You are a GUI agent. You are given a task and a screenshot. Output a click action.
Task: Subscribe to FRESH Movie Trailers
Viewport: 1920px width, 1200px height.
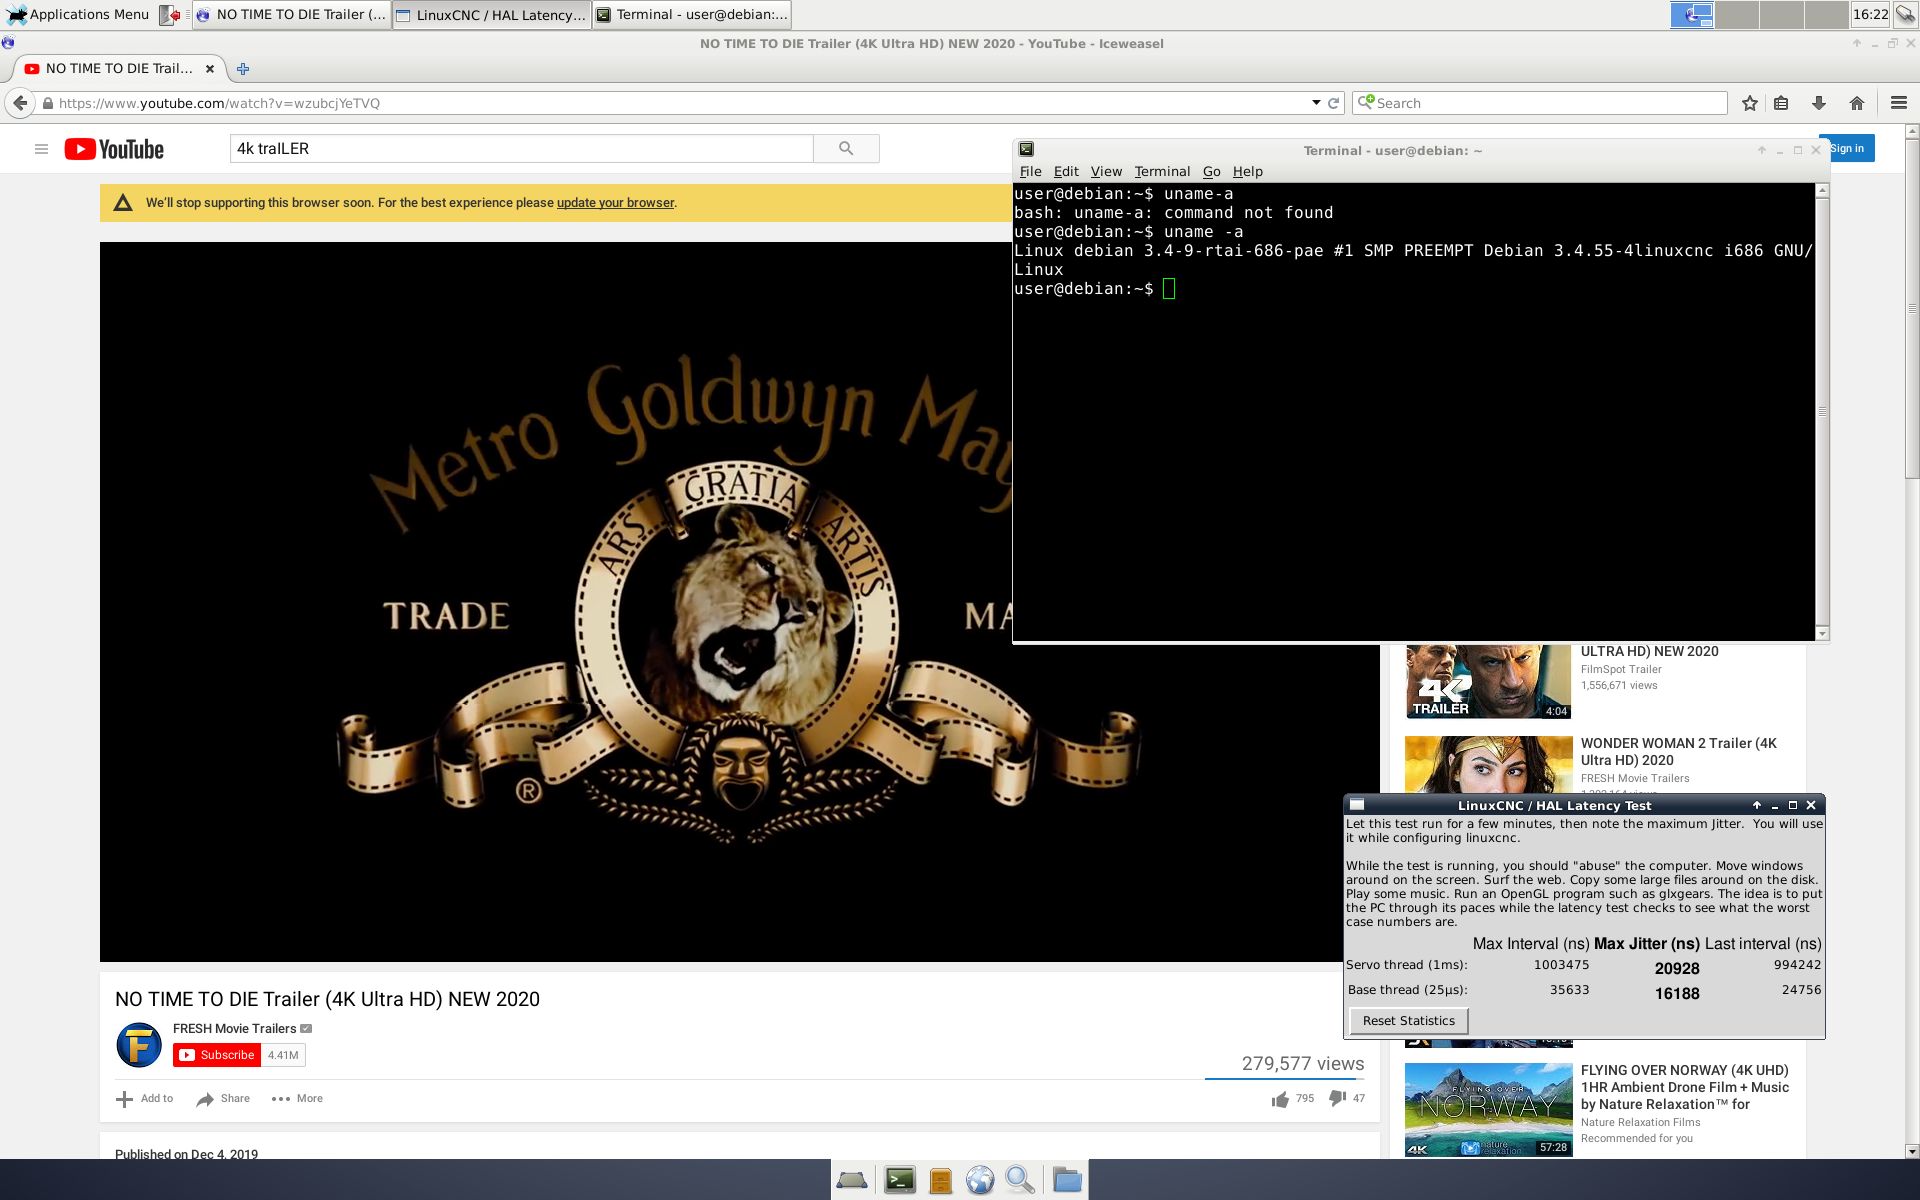(x=217, y=1055)
